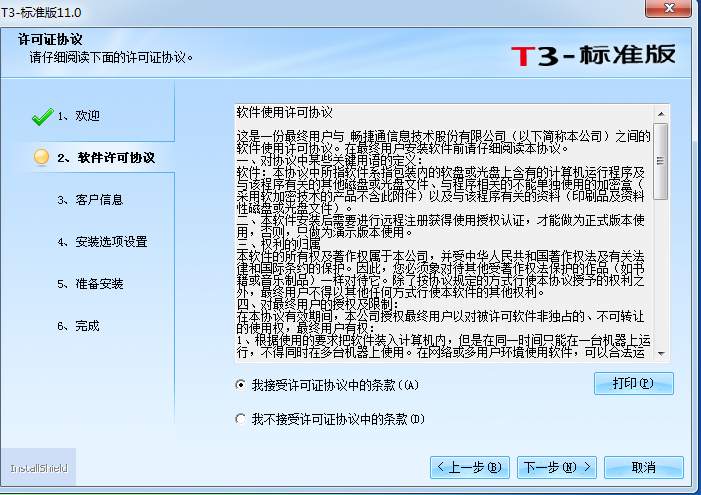Go back with 上一步(B) button
The width and height of the screenshot is (701, 495).
(469, 467)
